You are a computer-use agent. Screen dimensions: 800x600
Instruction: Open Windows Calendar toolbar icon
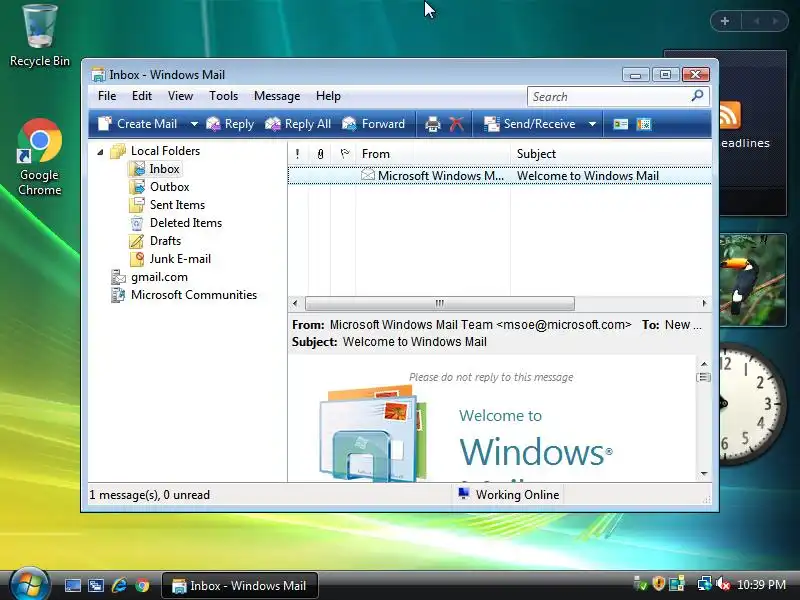click(x=644, y=124)
